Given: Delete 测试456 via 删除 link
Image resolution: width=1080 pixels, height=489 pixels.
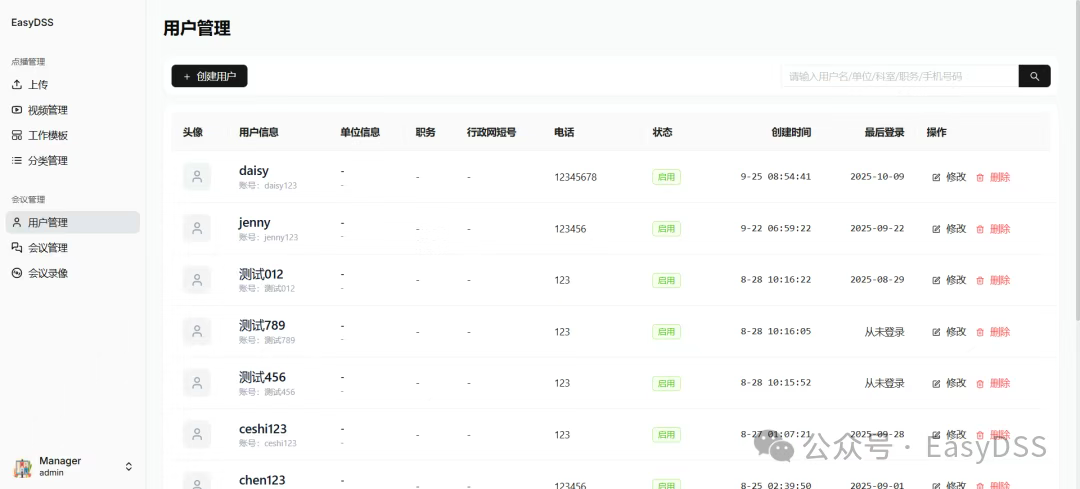Looking at the screenshot, I should [x=993, y=384].
